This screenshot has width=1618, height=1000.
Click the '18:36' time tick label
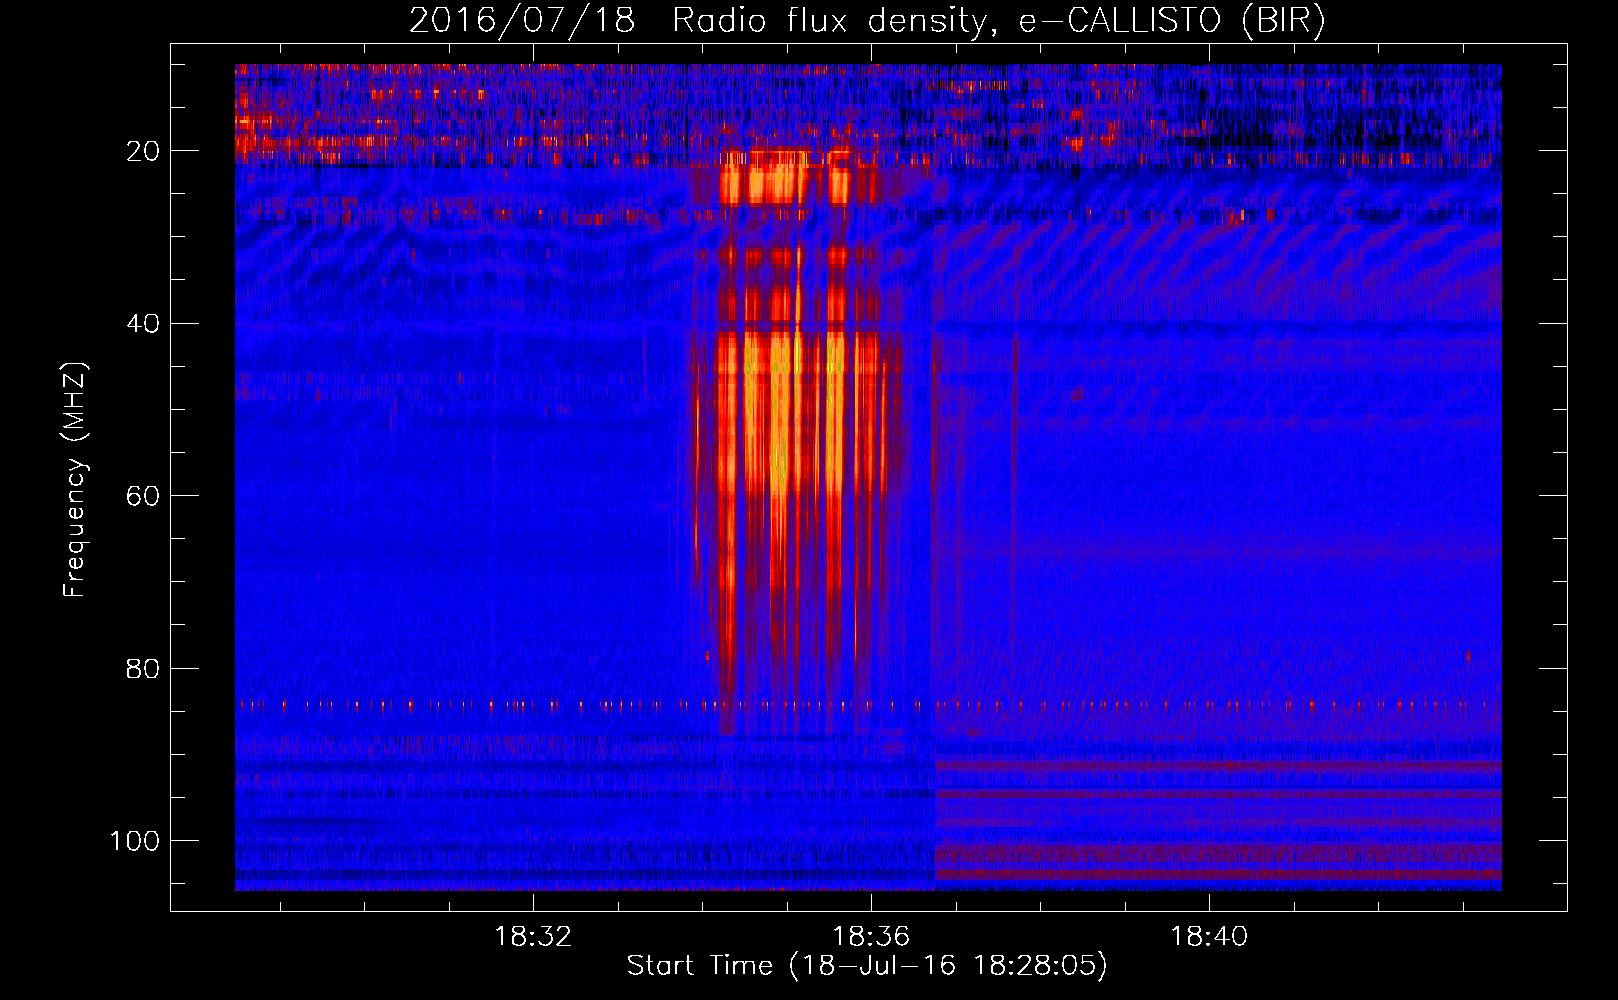[x=871, y=937]
